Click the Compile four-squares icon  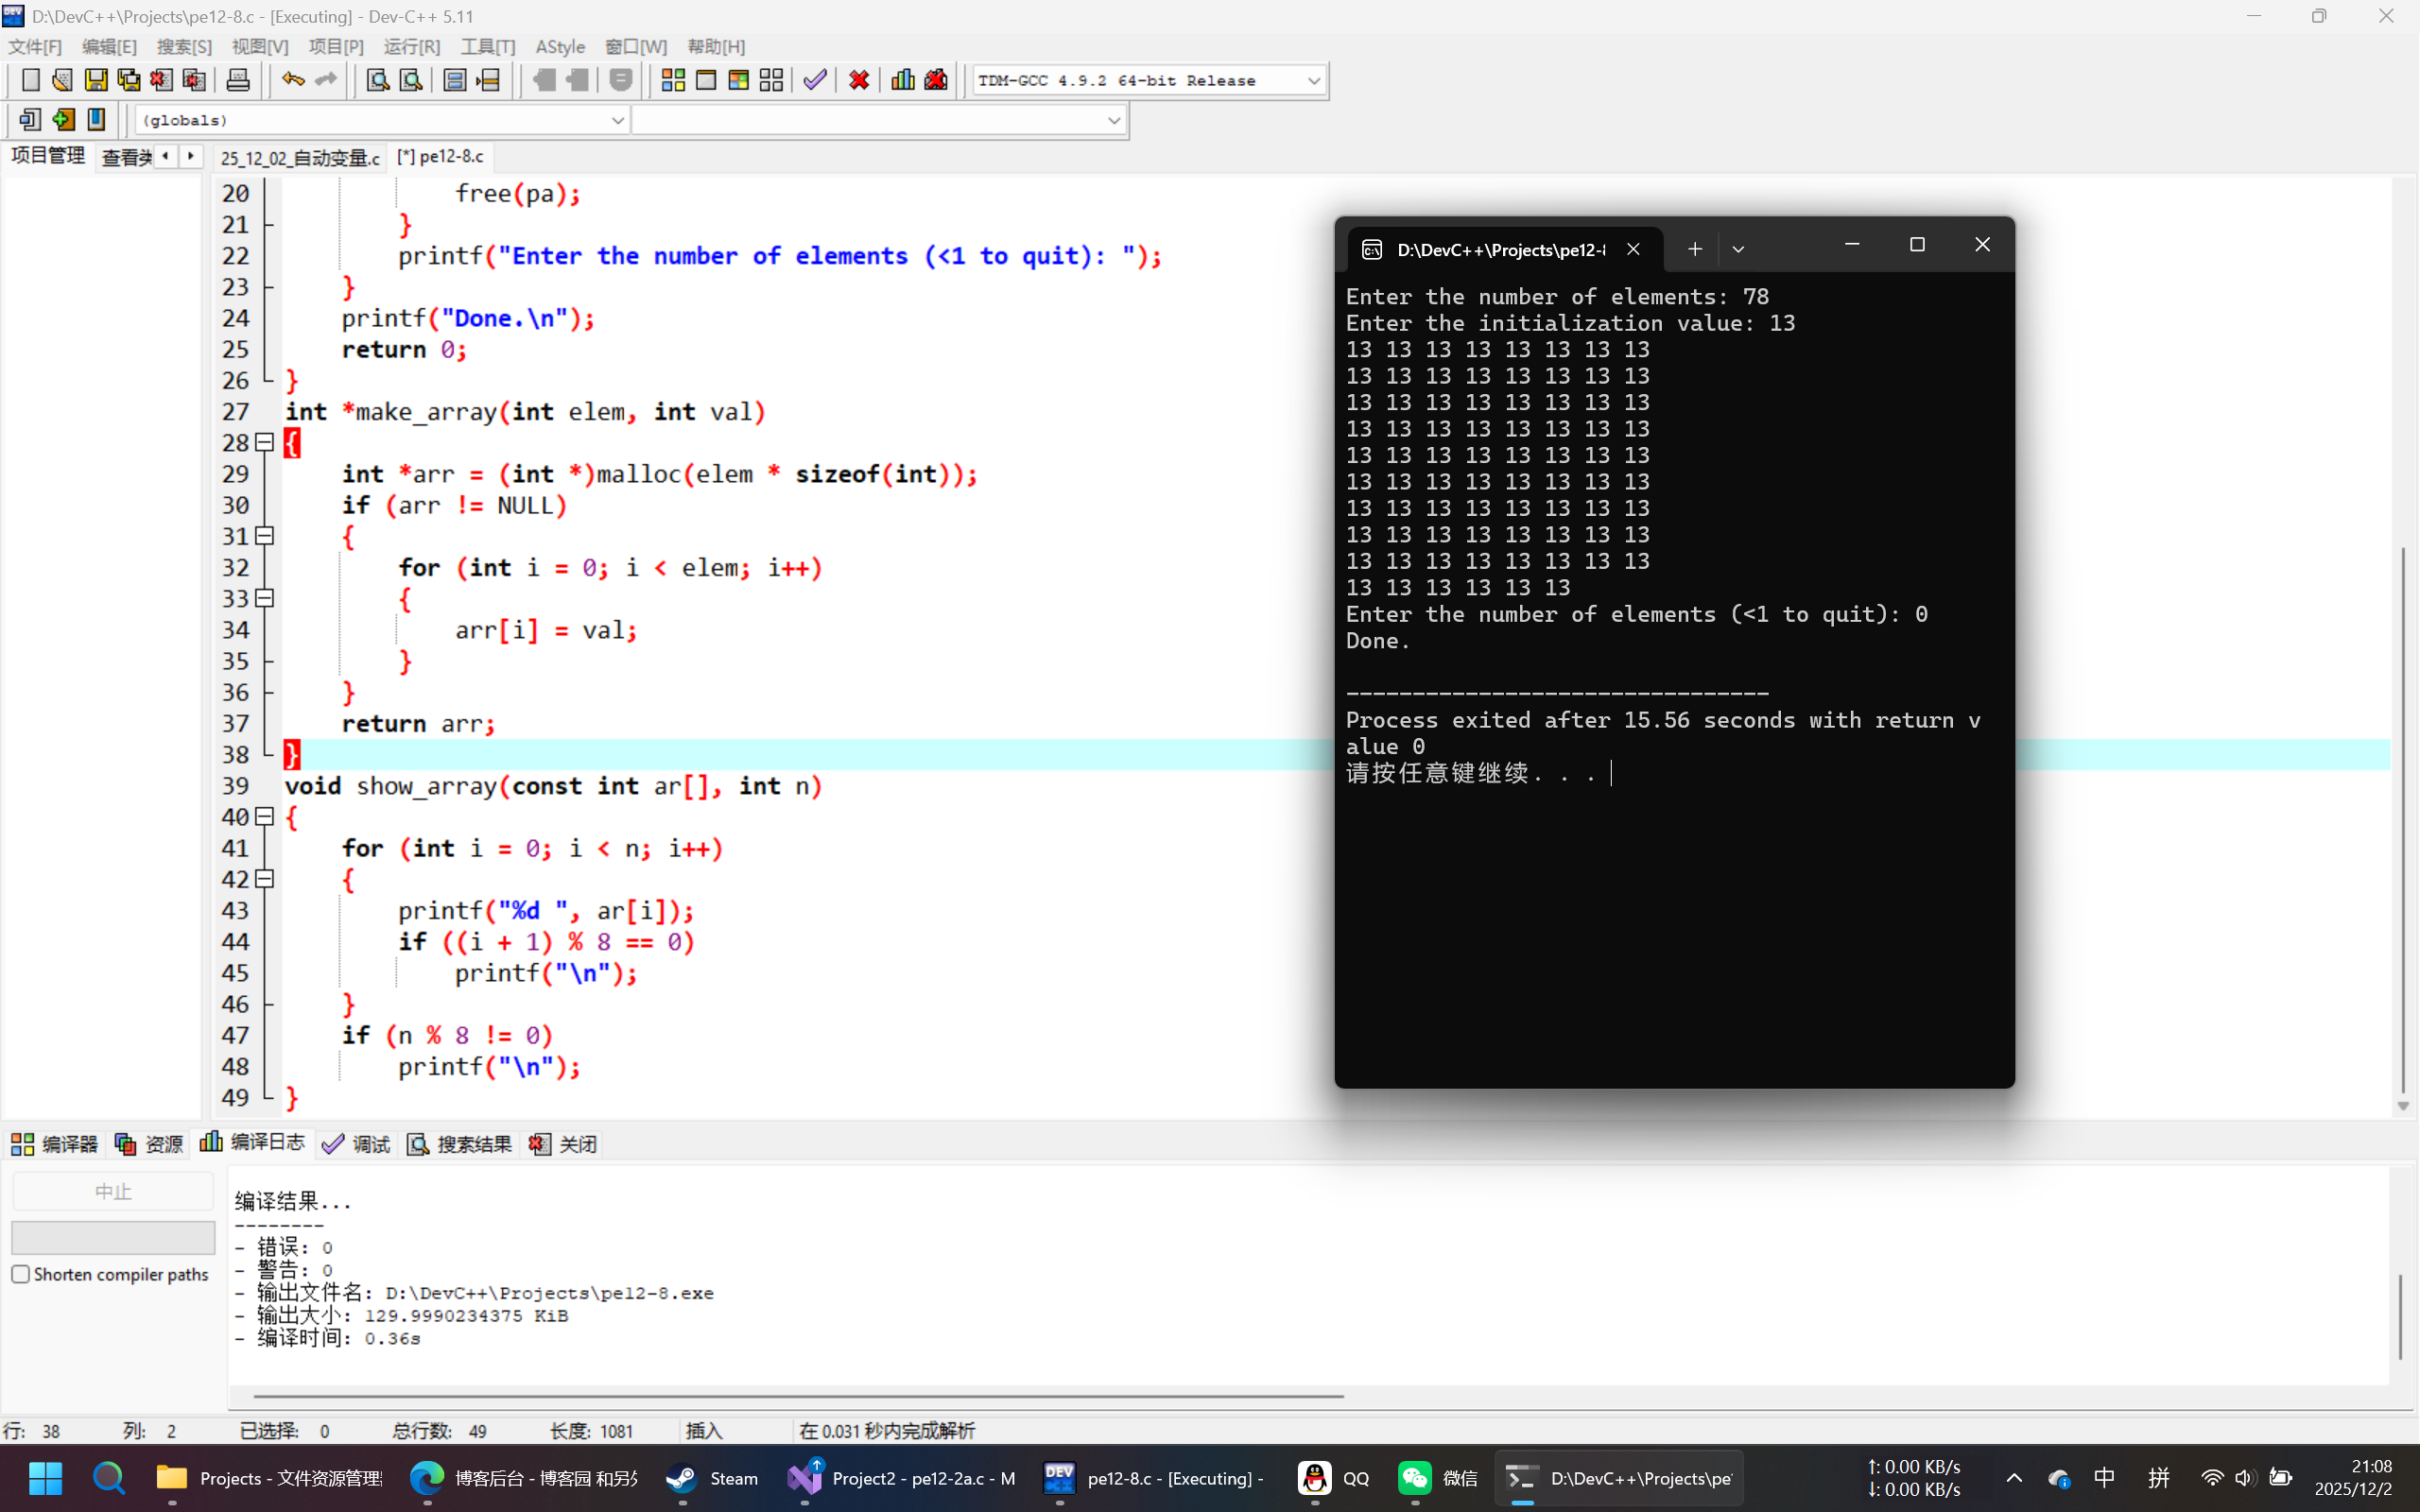[673, 80]
